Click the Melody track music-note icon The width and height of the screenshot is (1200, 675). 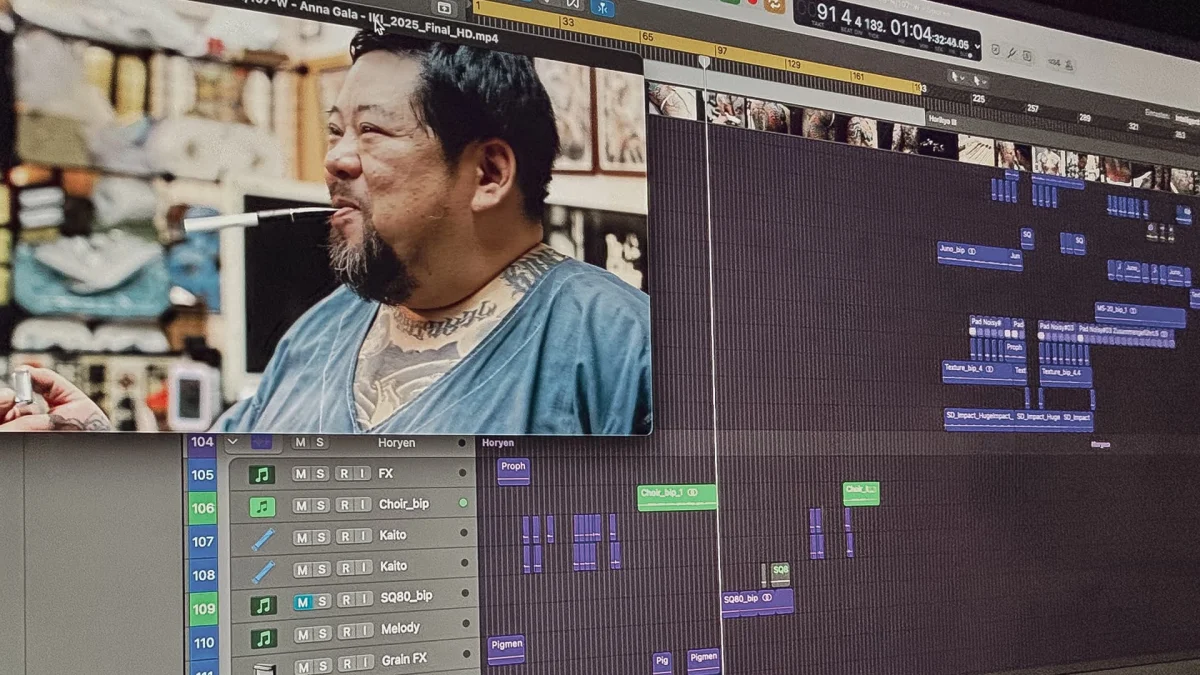coord(263,637)
